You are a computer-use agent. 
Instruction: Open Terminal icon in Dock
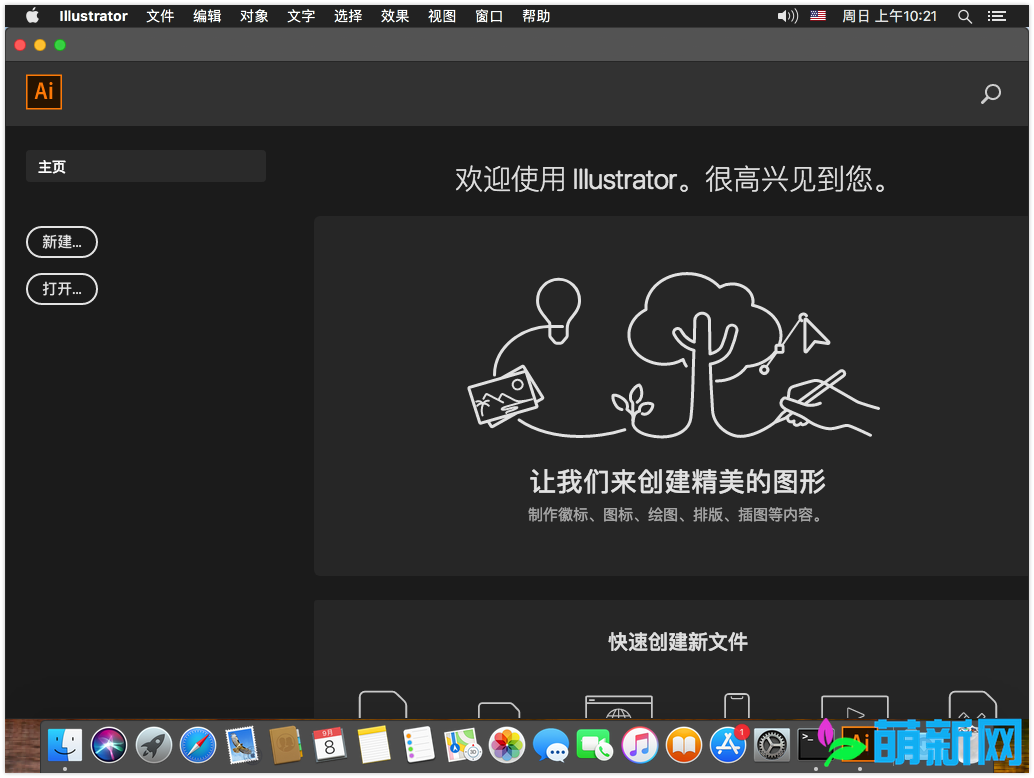click(816, 746)
